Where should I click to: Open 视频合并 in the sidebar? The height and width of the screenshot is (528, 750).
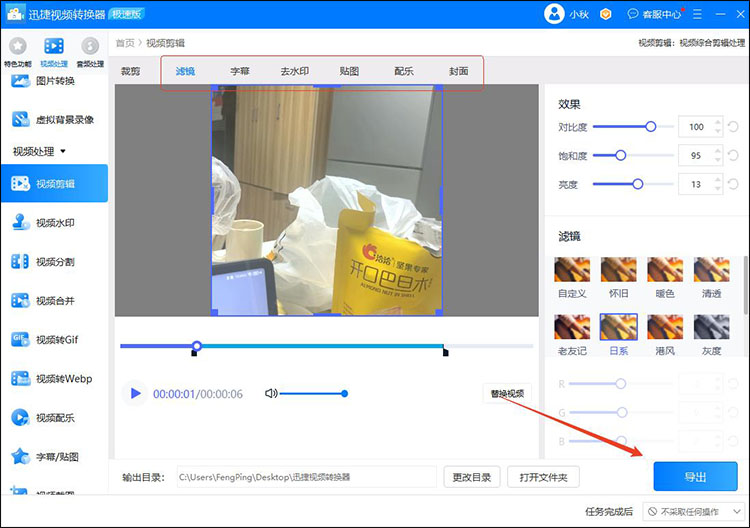point(54,301)
